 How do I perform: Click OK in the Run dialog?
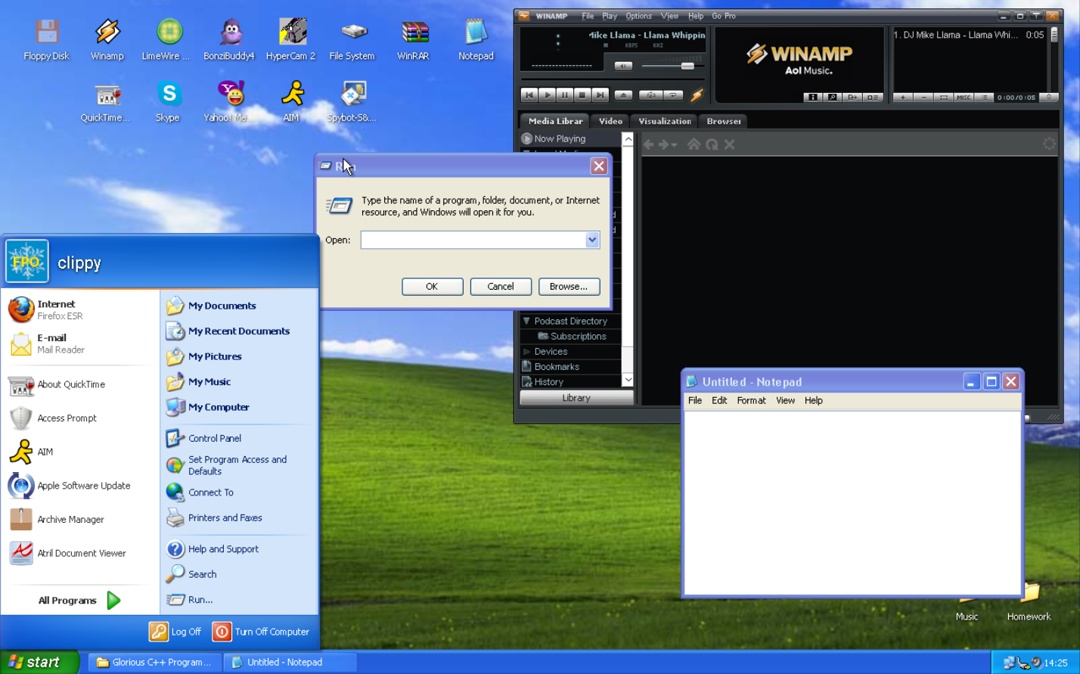click(x=432, y=286)
